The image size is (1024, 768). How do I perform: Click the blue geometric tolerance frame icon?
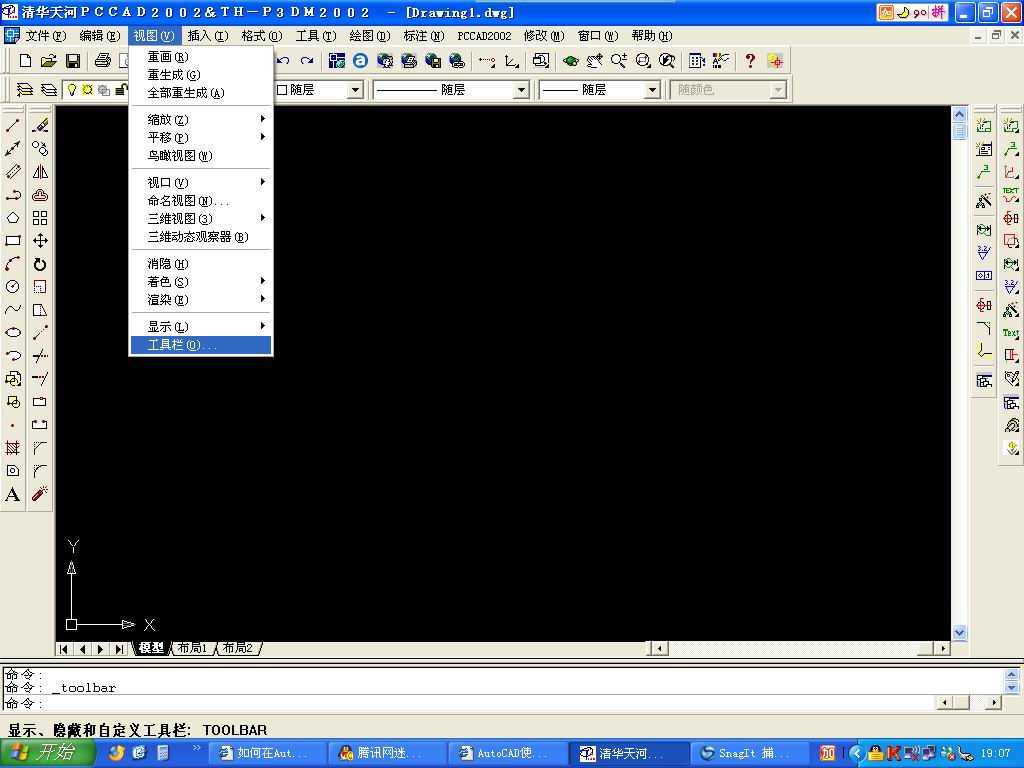pos(984,276)
